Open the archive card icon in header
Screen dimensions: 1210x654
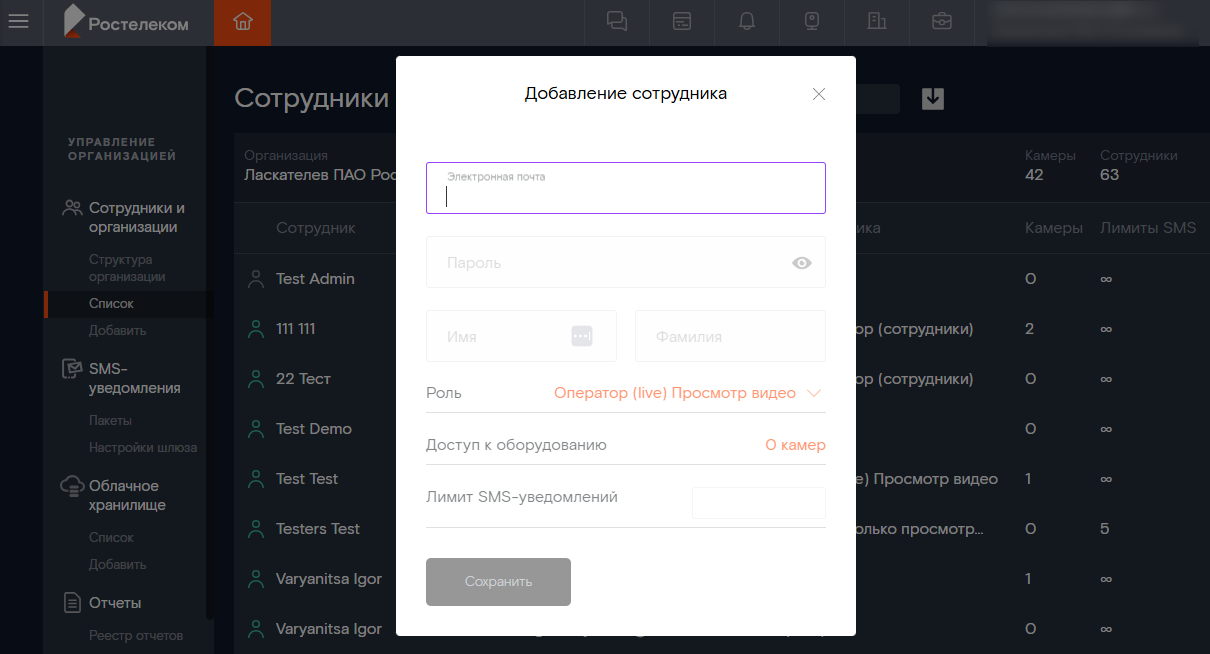coord(682,22)
